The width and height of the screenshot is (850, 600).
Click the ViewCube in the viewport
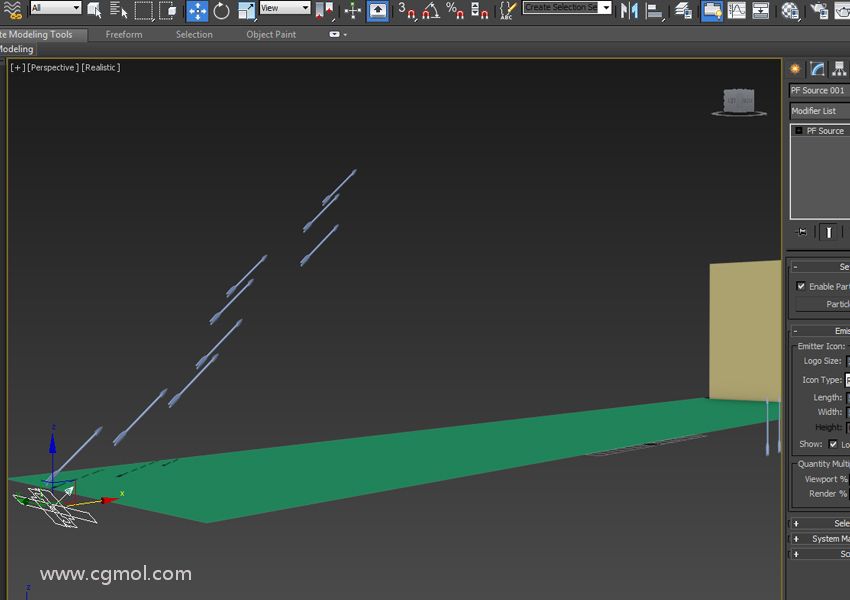(x=739, y=102)
